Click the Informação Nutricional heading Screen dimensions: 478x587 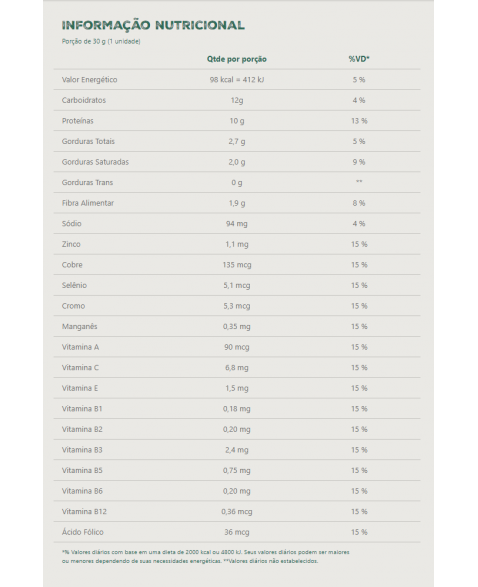point(153,25)
